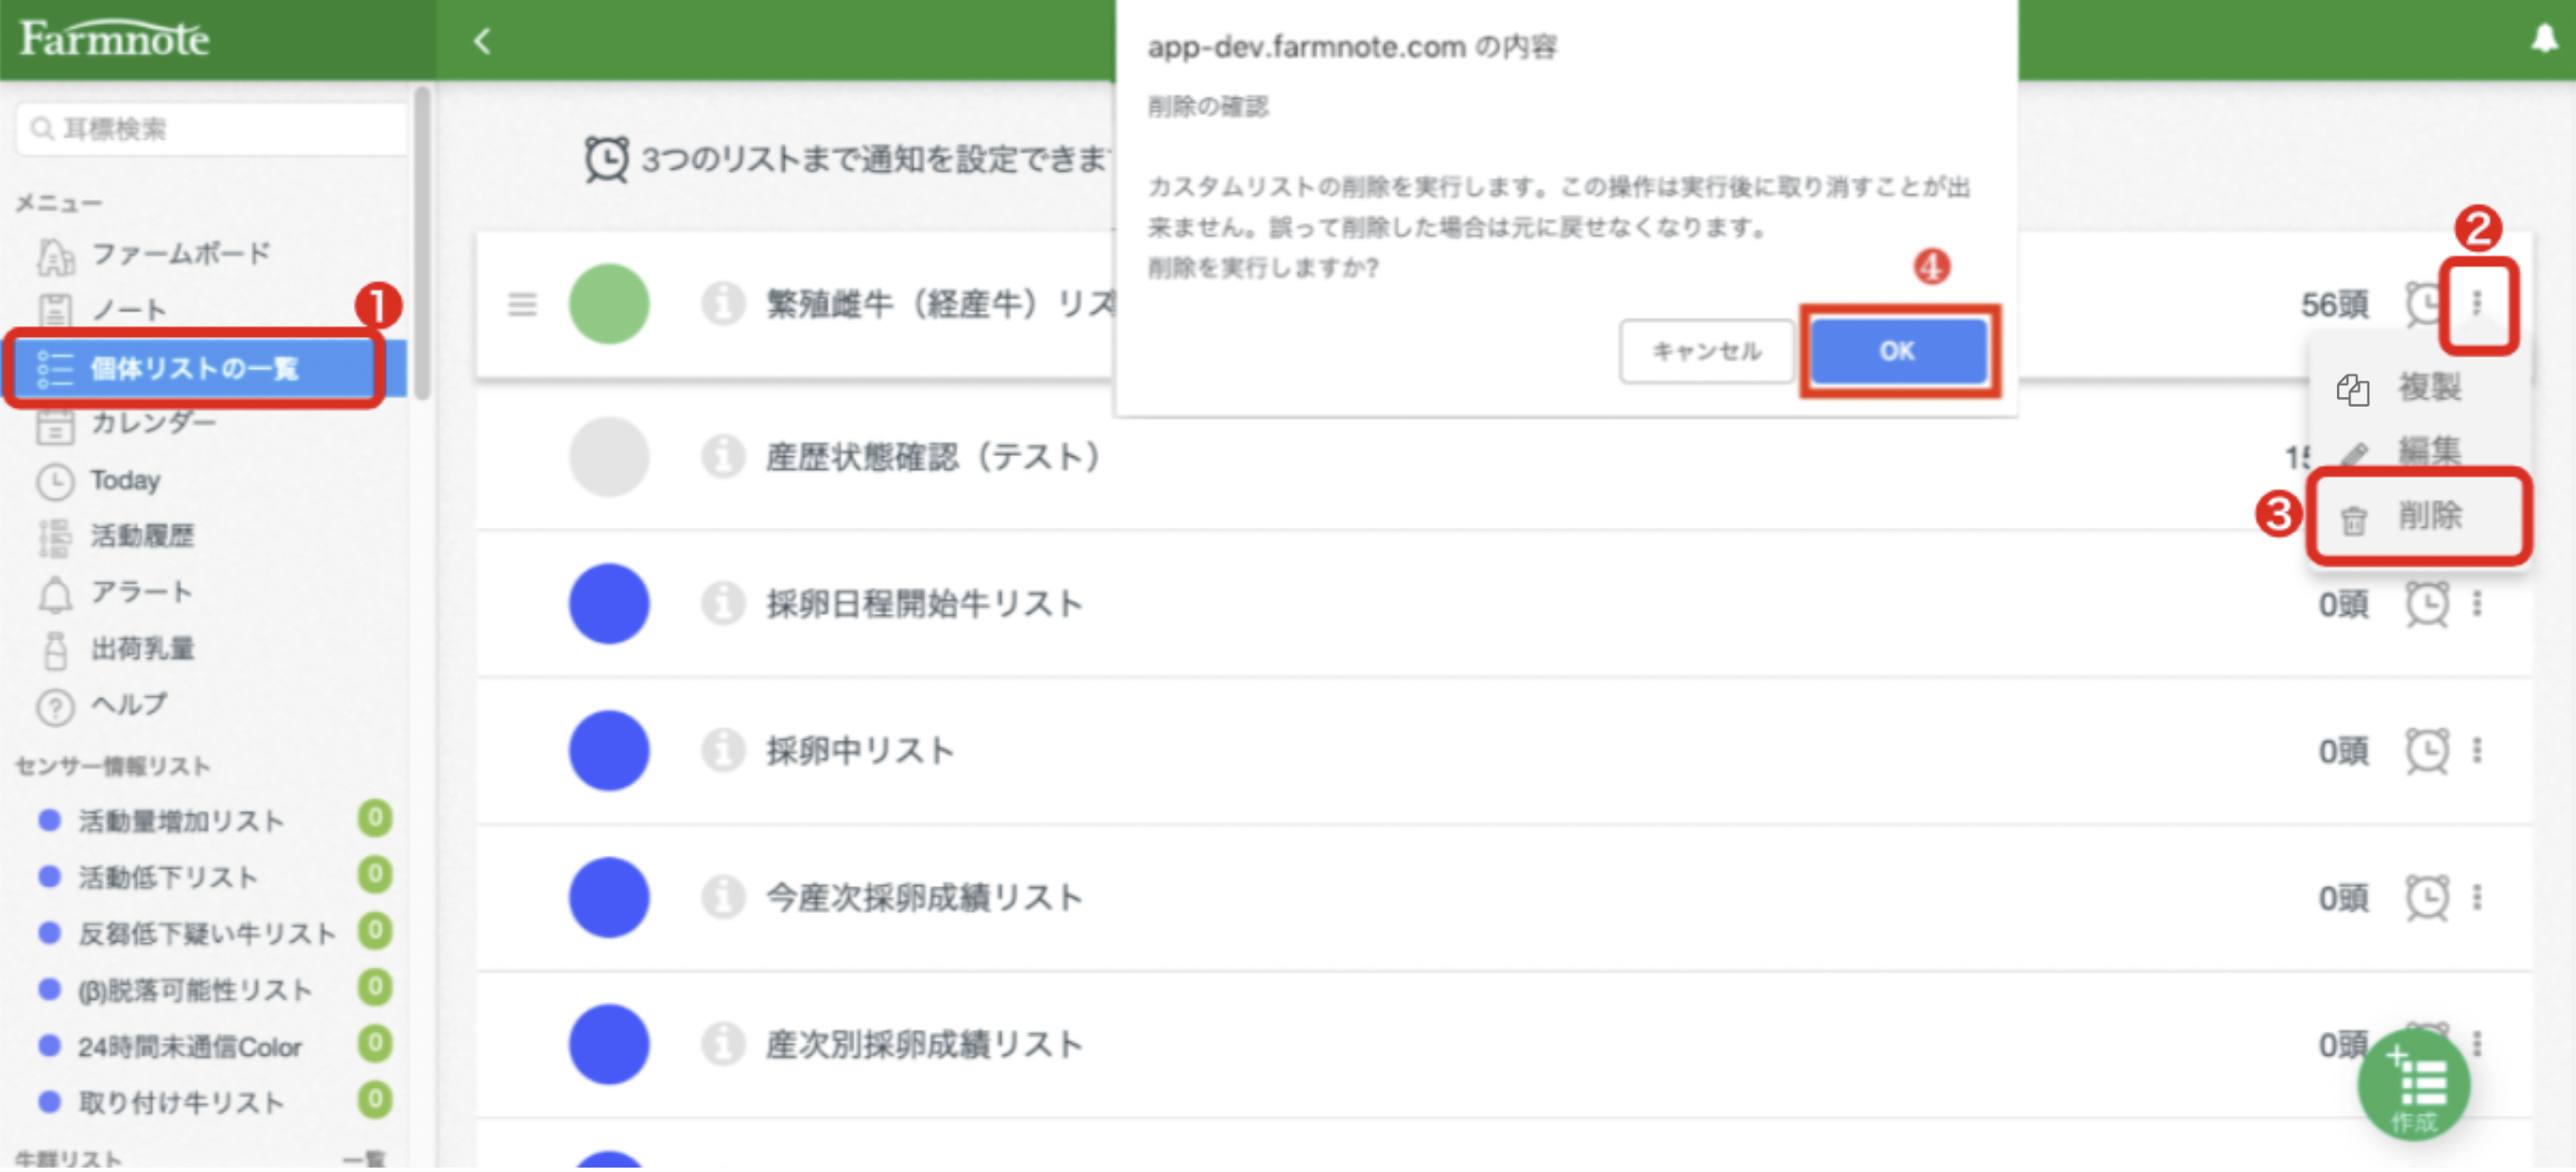The width and height of the screenshot is (2576, 1172).
Task: Open more options menu for 今産次採卵成績リスト
Action: (2478, 899)
